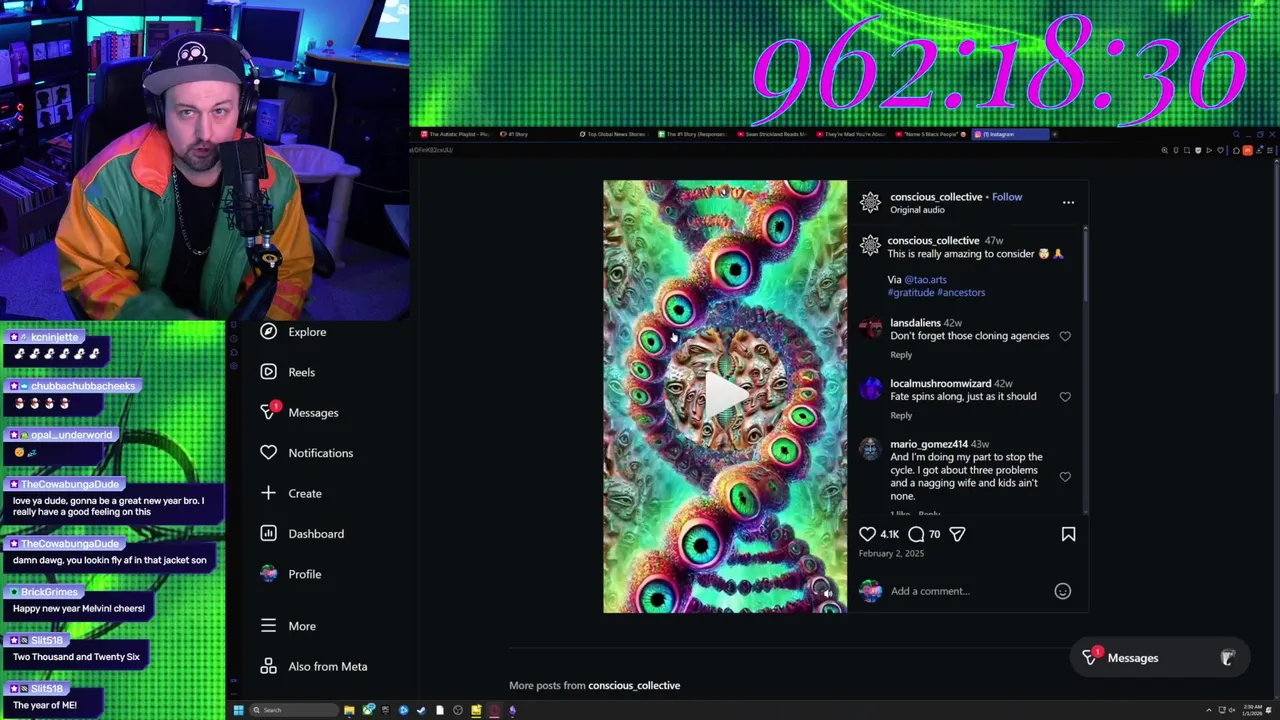This screenshot has width=1280, height=720.
Task: Click conscious_collective in More posts heading
Action: pyautogui.click(x=634, y=686)
